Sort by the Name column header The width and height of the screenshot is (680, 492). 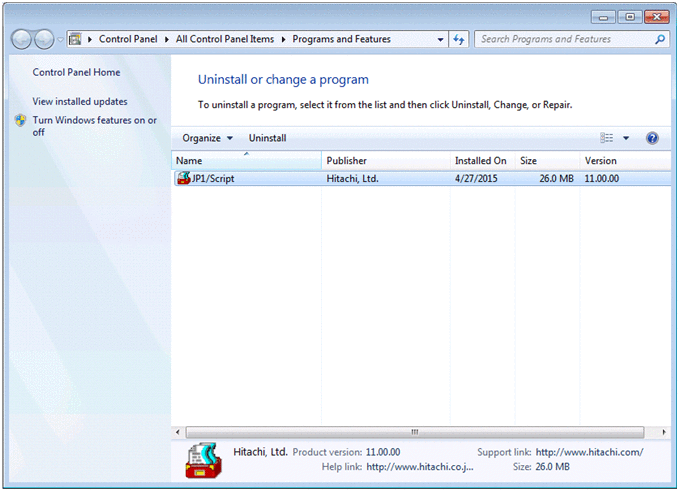246,160
